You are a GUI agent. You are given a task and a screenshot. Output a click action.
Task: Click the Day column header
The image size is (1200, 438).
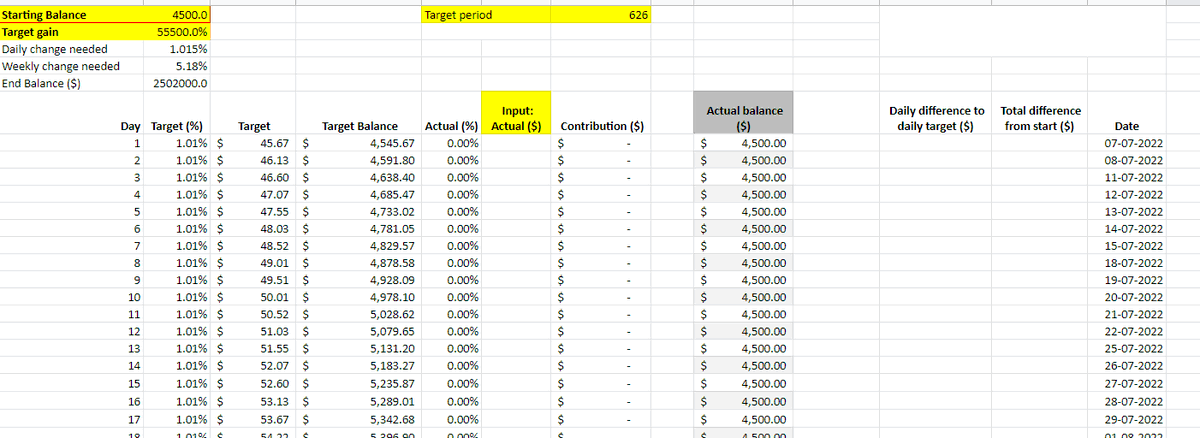coord(130,126)
